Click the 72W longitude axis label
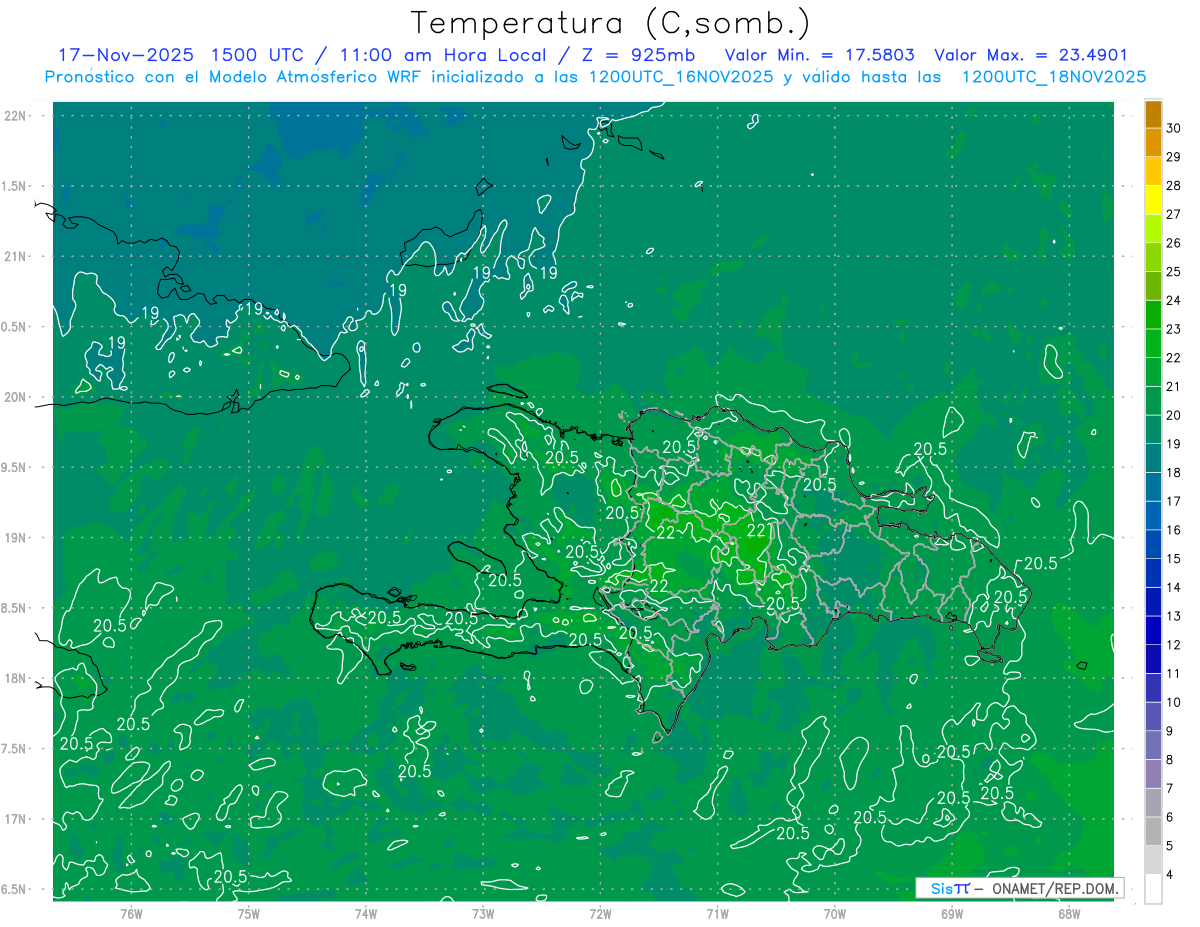Screen dimensions: 1200x927 600,913
